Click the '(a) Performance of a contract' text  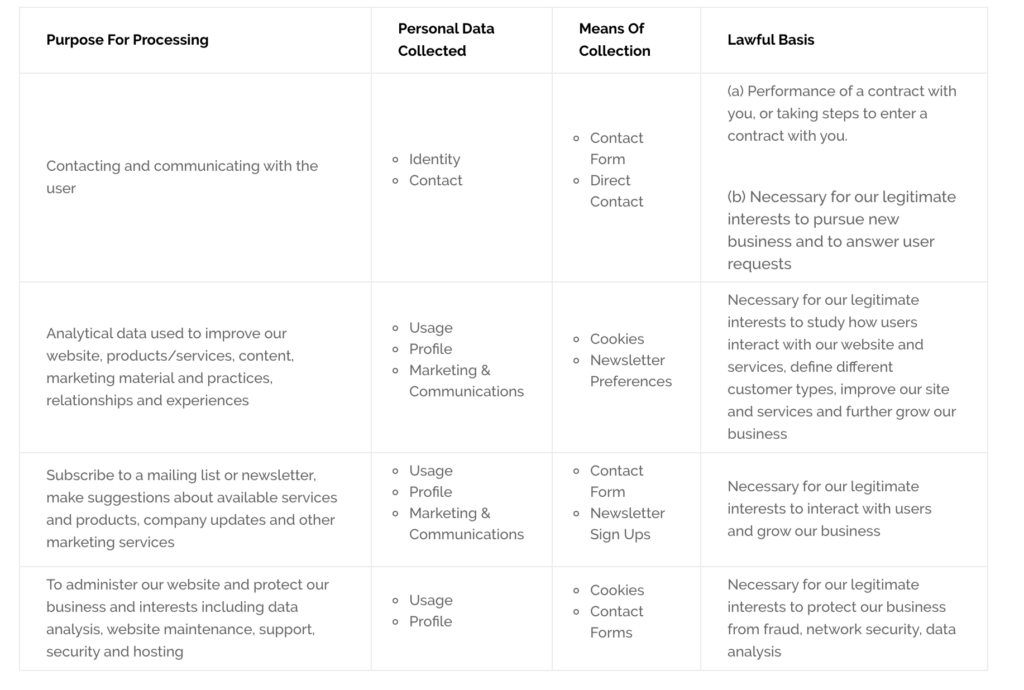[841, 113]
